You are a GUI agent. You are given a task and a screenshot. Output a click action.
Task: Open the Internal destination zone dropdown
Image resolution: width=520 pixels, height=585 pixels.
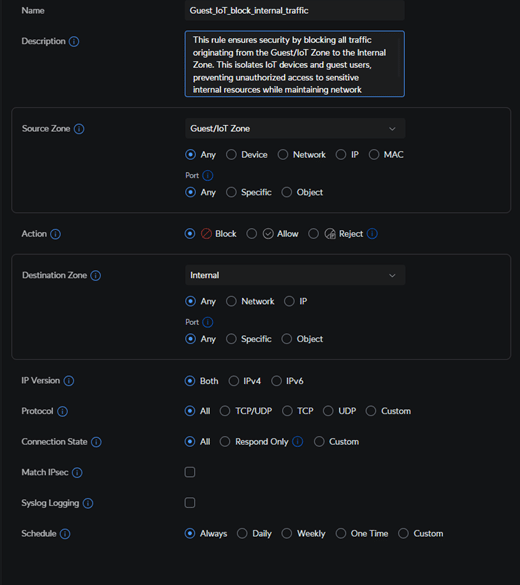coord(295,275)
